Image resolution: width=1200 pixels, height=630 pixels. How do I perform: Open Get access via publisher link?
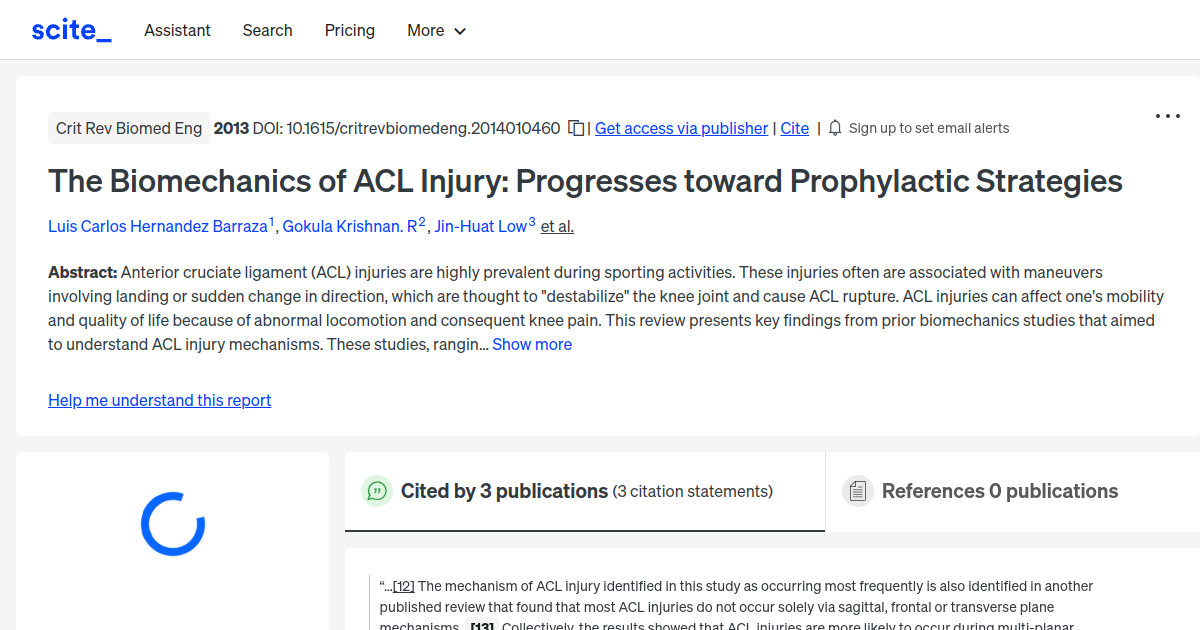click(x=681, y=128)
